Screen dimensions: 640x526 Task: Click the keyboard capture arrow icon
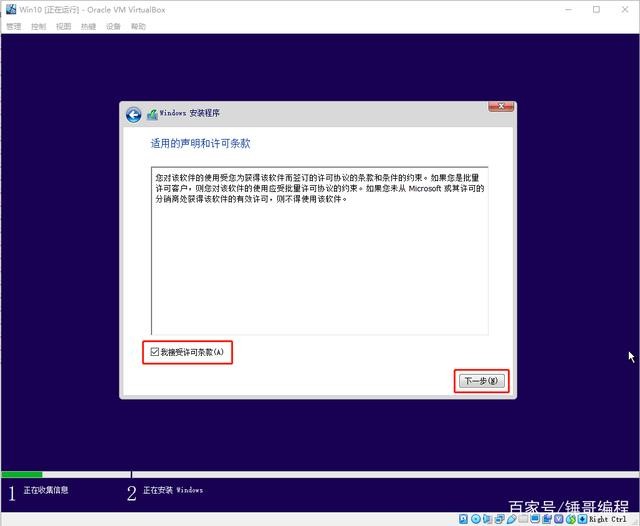click(x=582, y=519)
